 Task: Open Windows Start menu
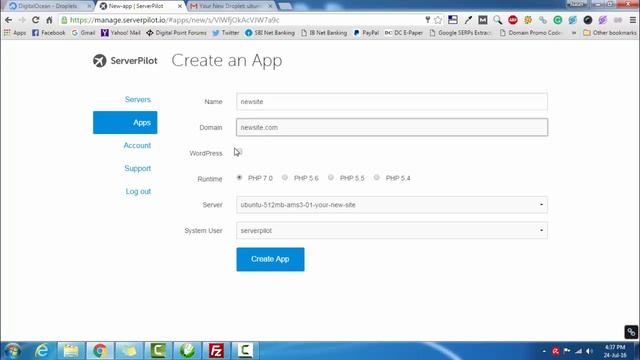tap(12, 351)
